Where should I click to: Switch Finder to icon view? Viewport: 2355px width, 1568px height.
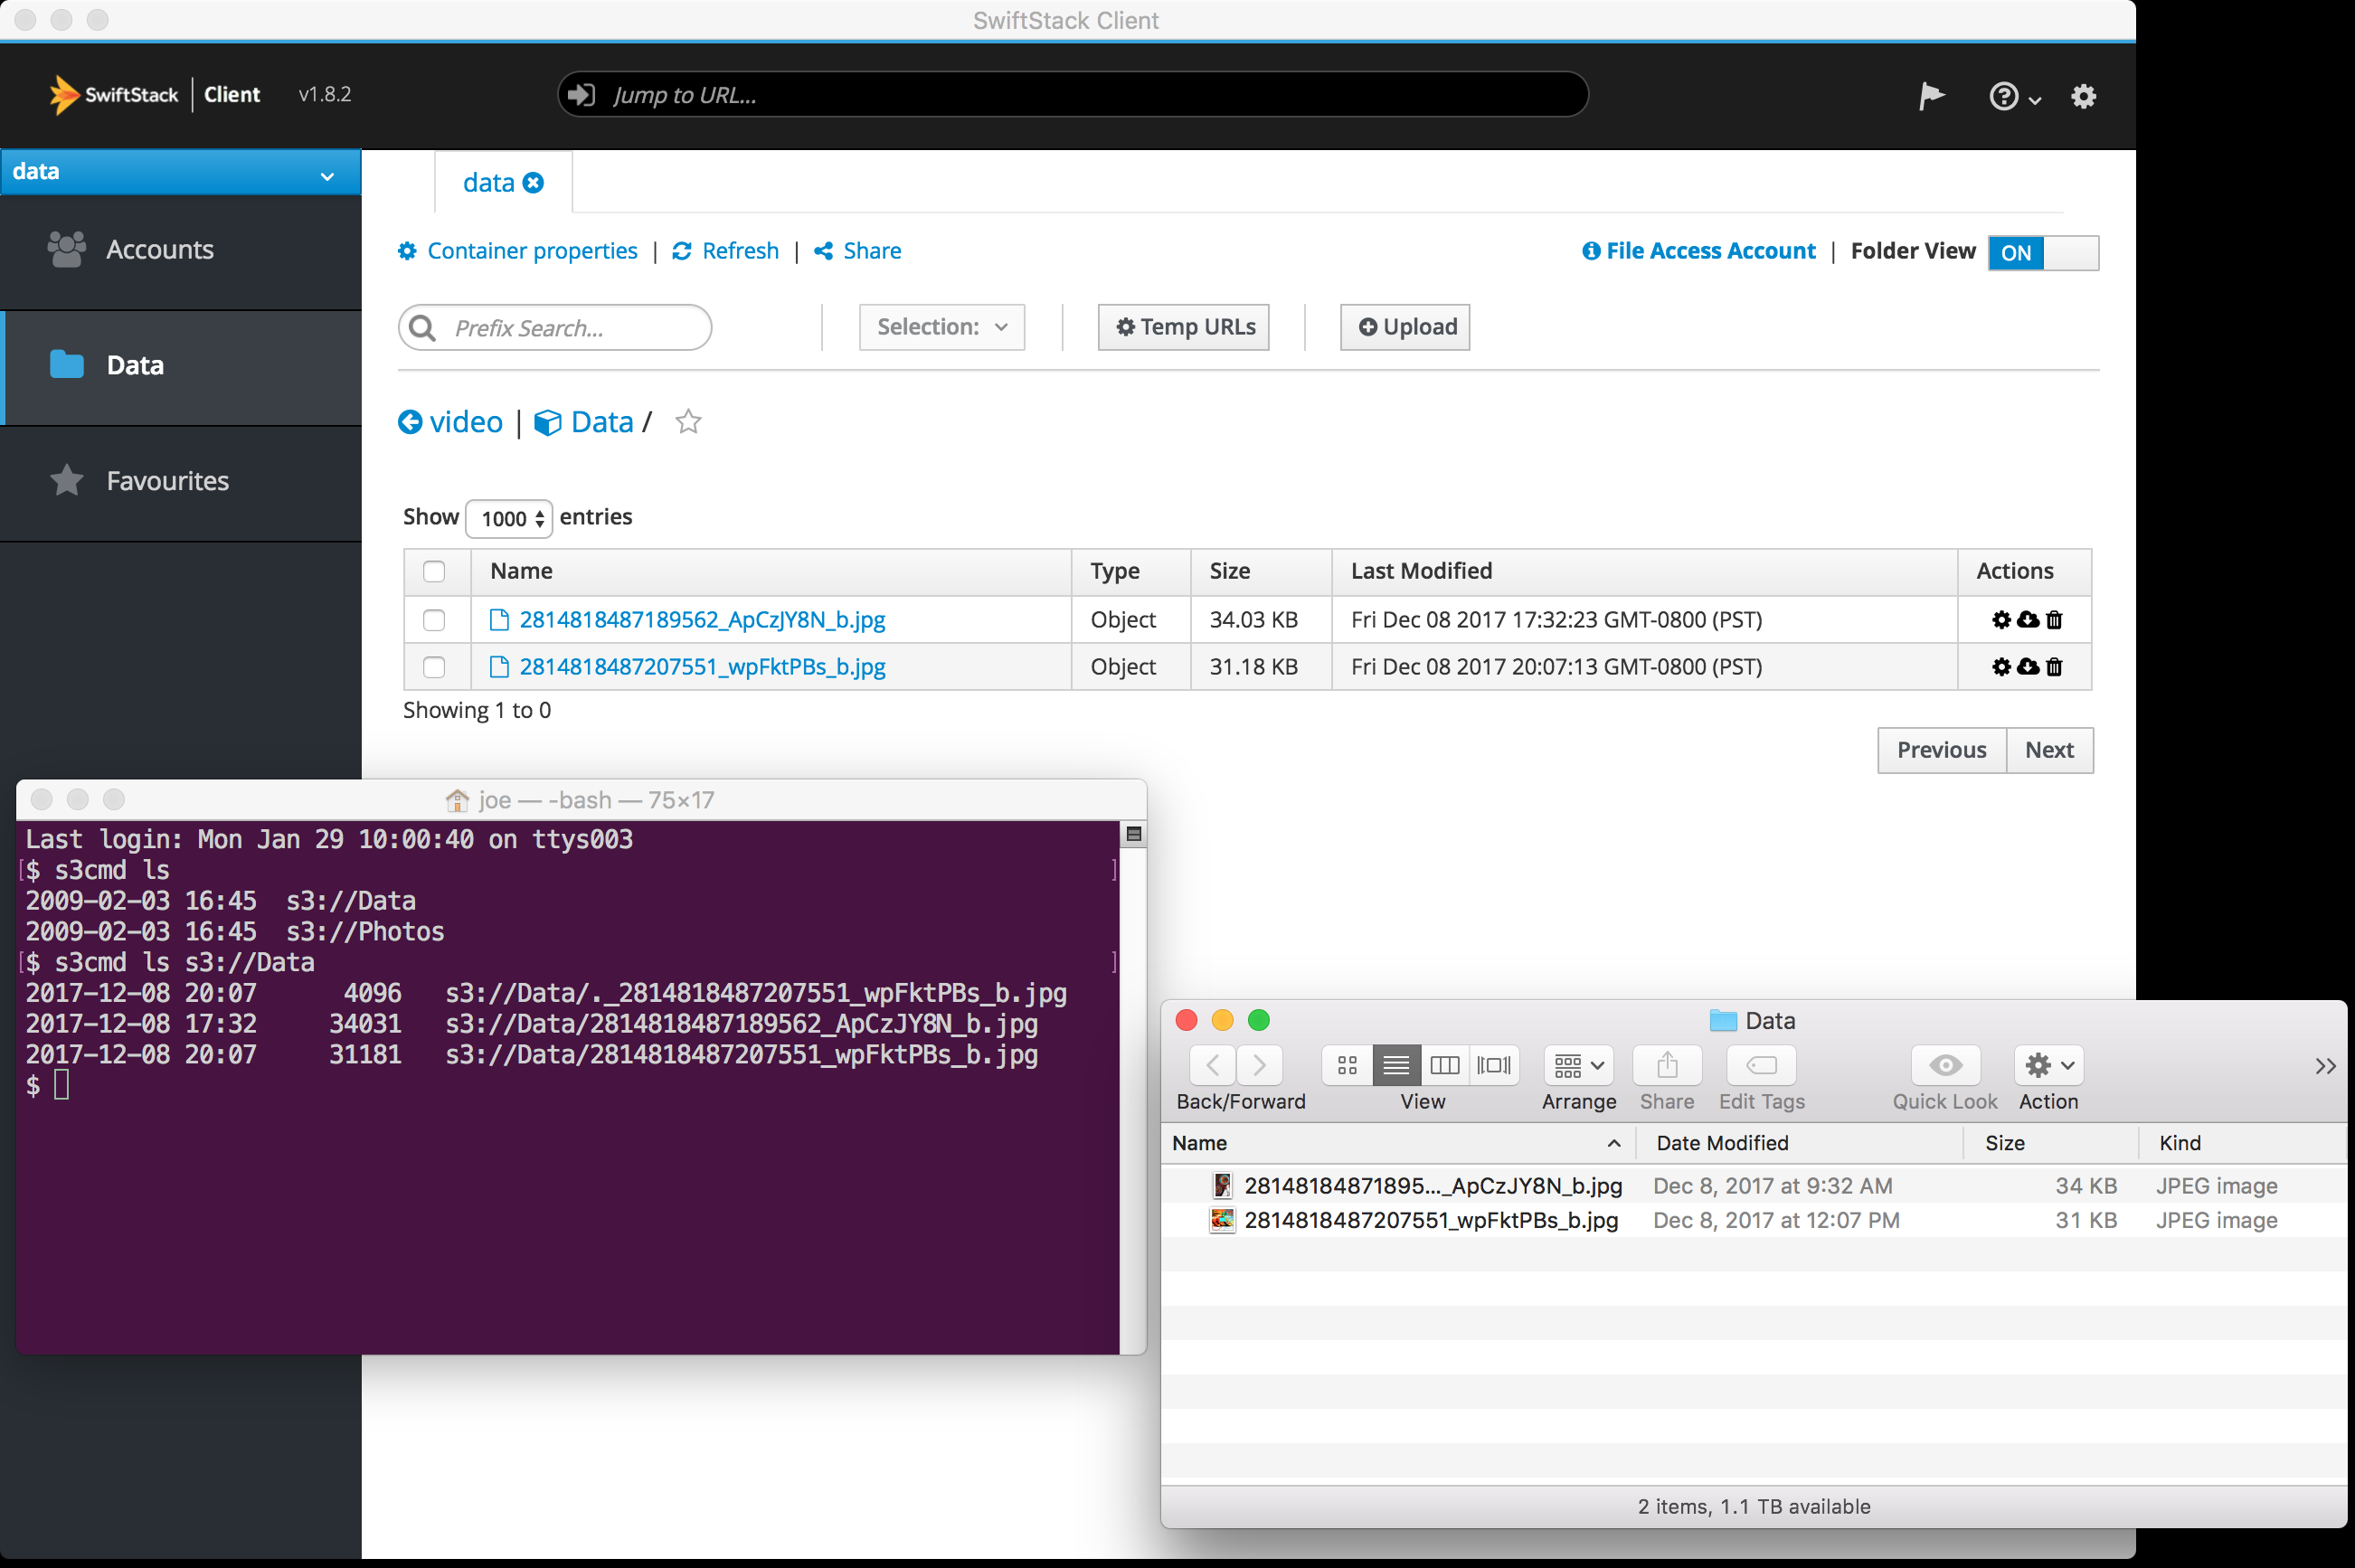1347,1065
